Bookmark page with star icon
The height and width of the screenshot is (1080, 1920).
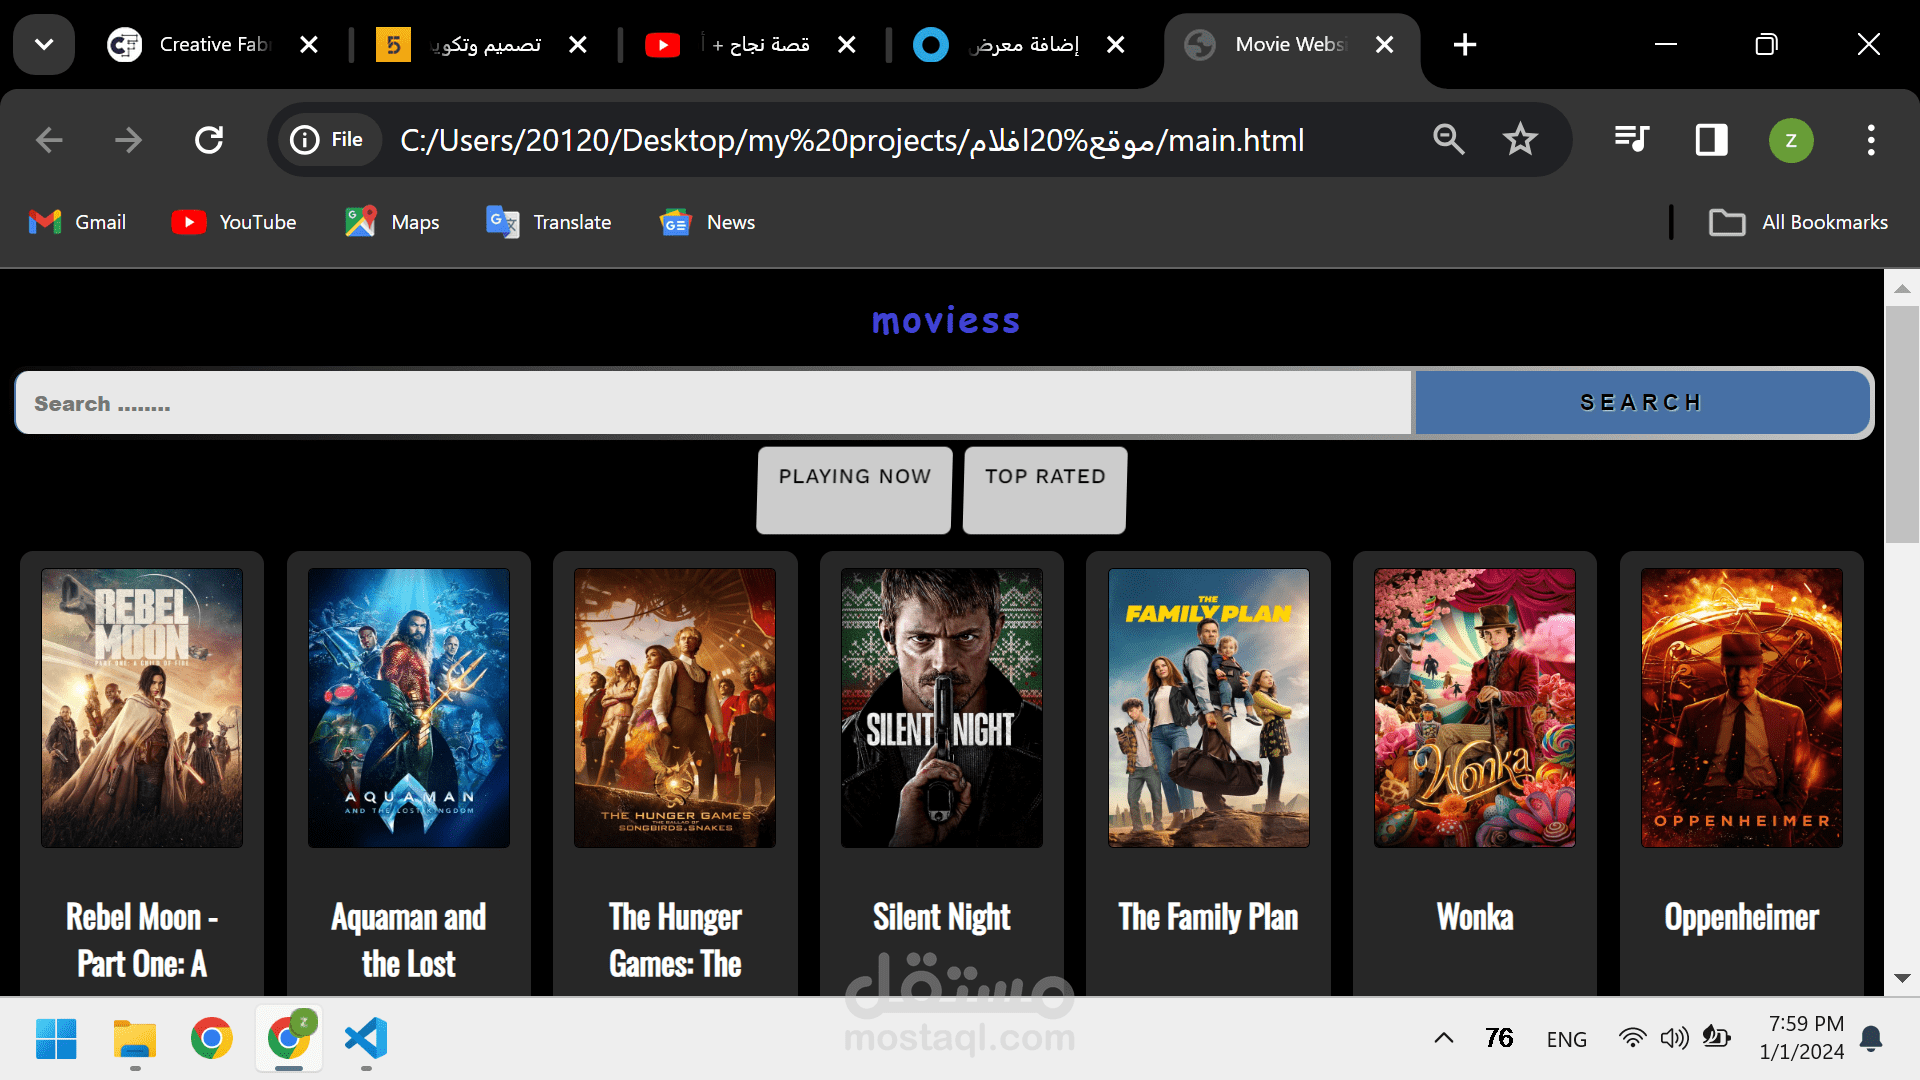tap(1519, 140)
